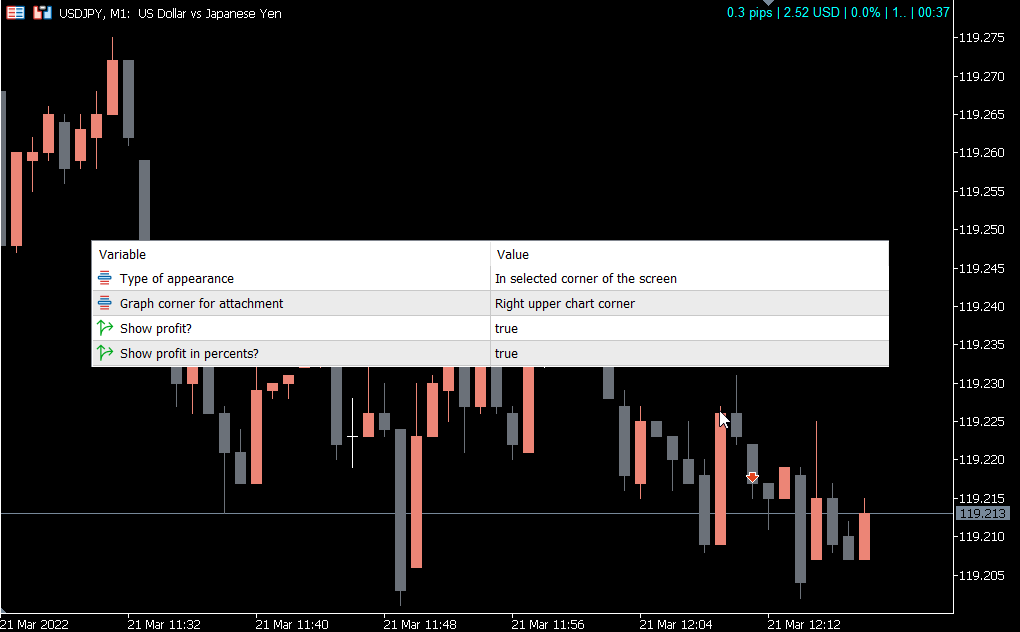Click the green icon beside Show profit?
This screenshot has height=632, width=1020.
pos(105,328)
